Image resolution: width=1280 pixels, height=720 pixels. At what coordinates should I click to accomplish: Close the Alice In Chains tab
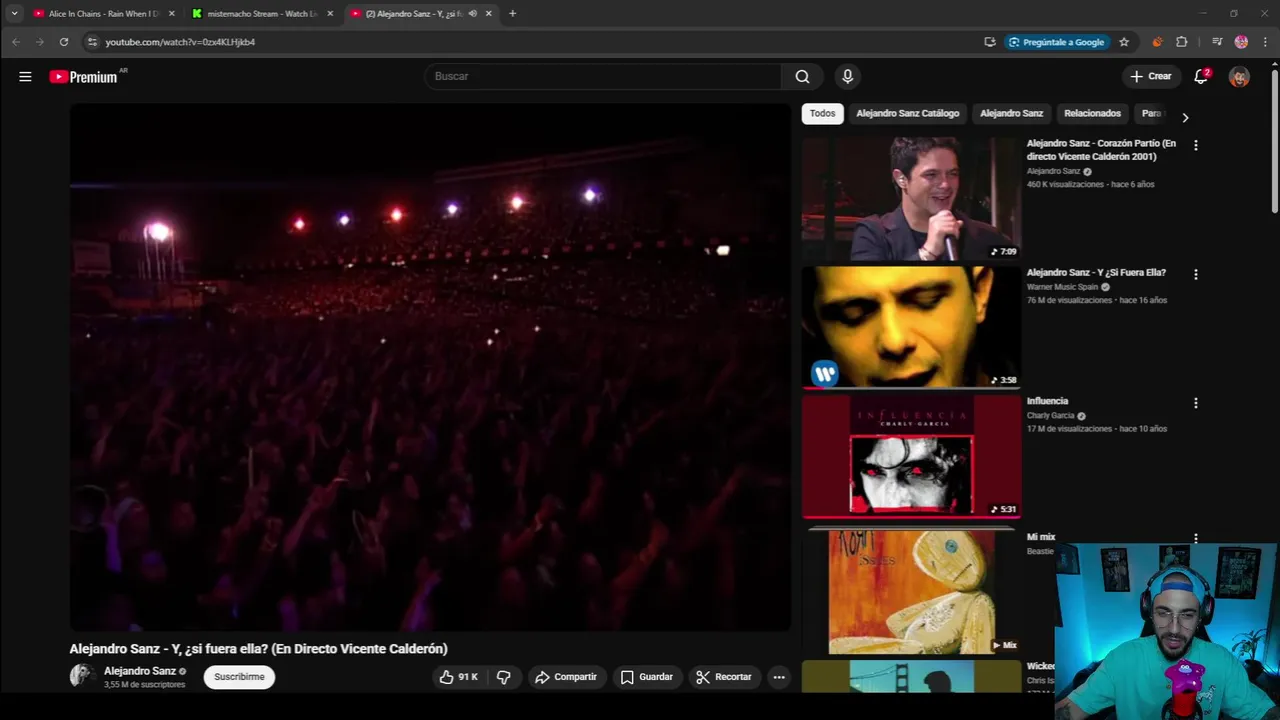tap(171, 14)
